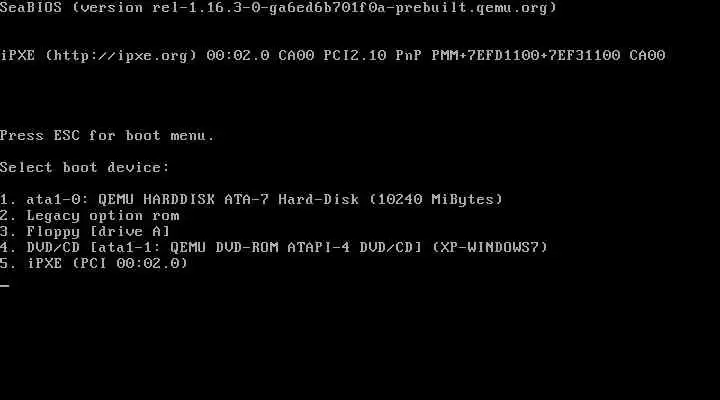Viewport: 720px width, 400px height.
Task: Click the number 4 beside DVD/CD
Action: coord(5,247)
